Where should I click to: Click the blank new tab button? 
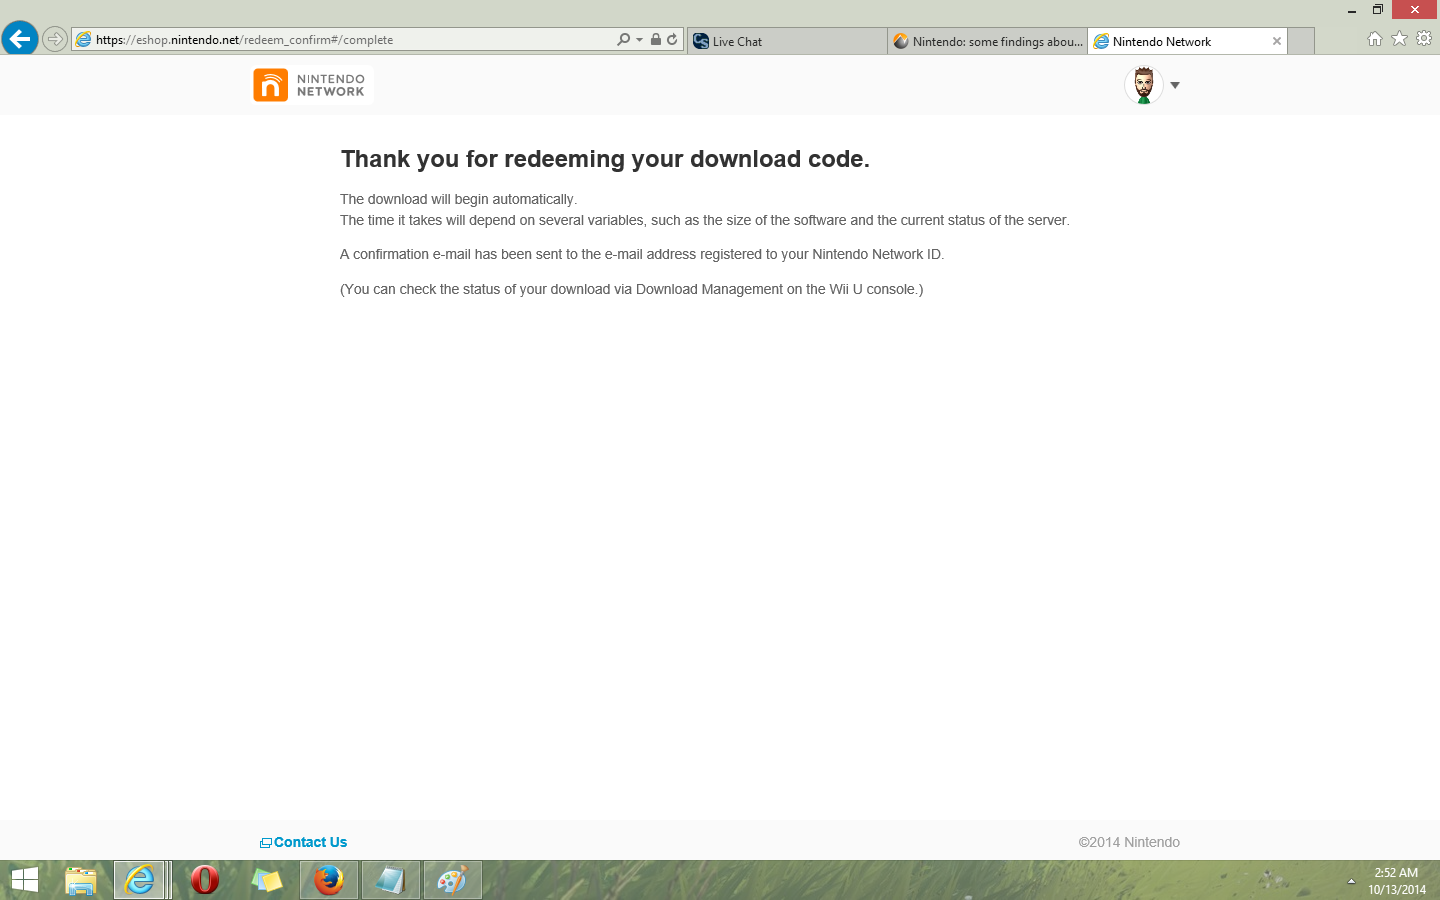pyautogui.click(x=1301, y=42)
